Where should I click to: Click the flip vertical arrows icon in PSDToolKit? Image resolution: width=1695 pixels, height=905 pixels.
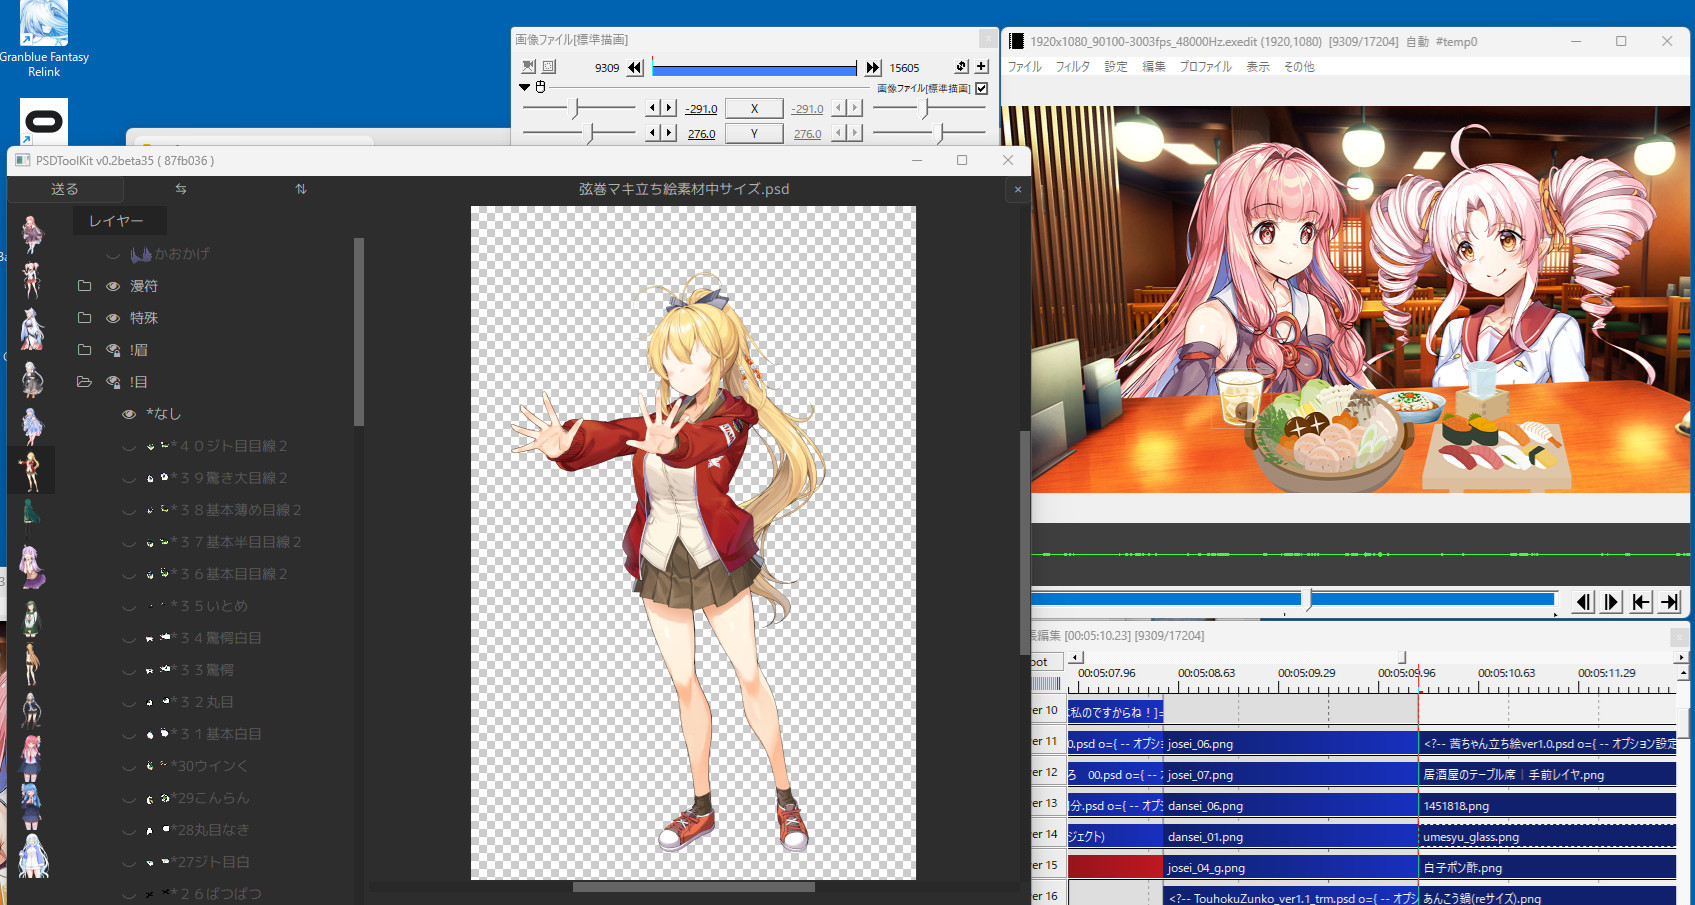[301, 189]
